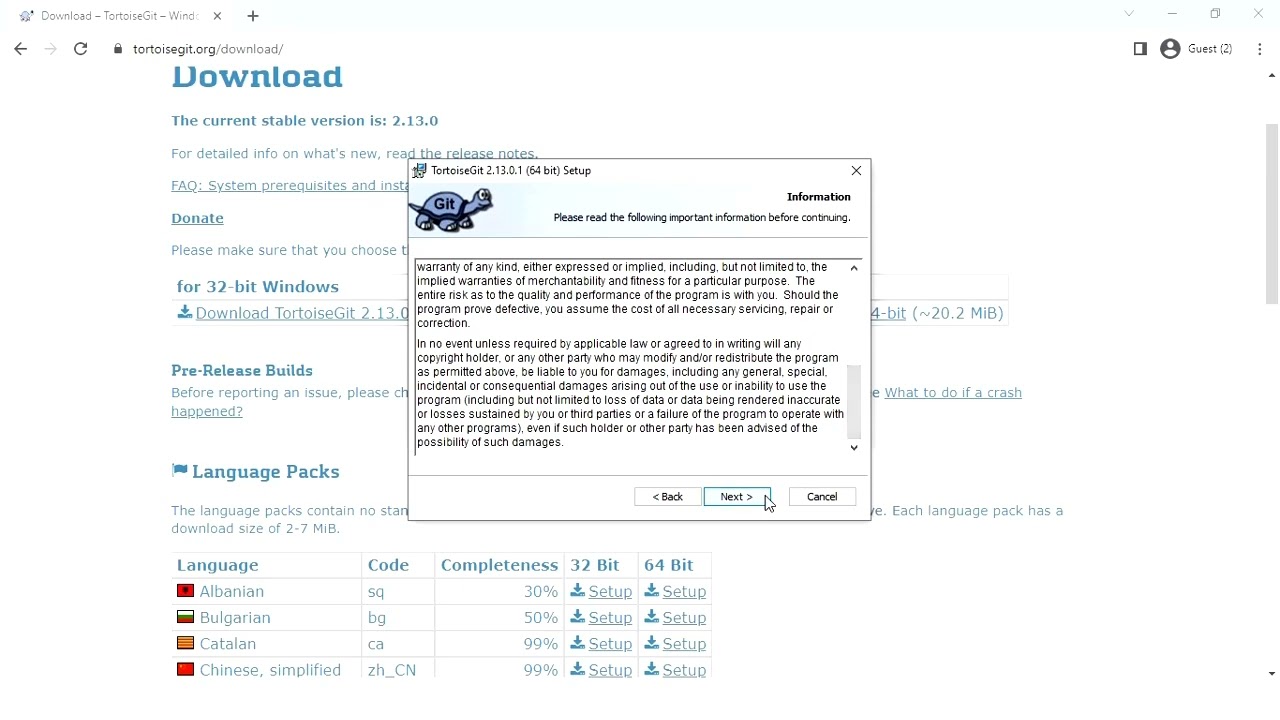1280x720 pixels.
Task: Click the browser page scrollbar thumb
Action: 1271,214
